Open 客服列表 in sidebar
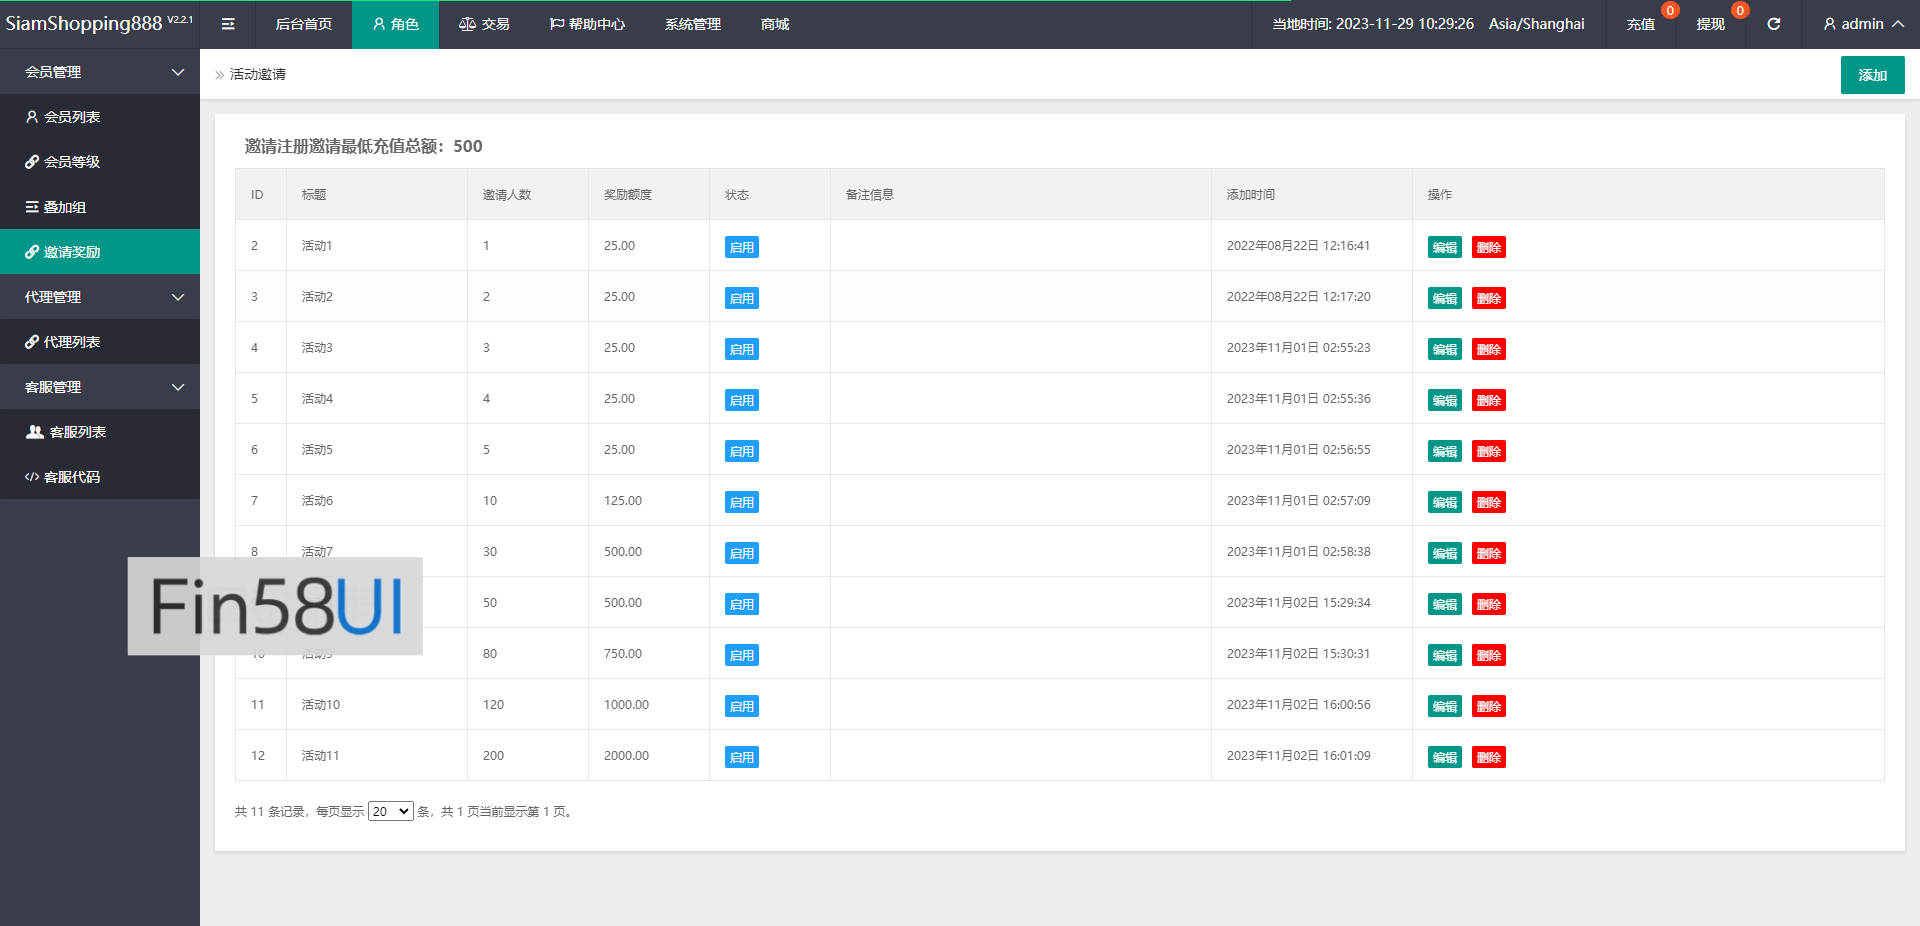 [100, 432]
